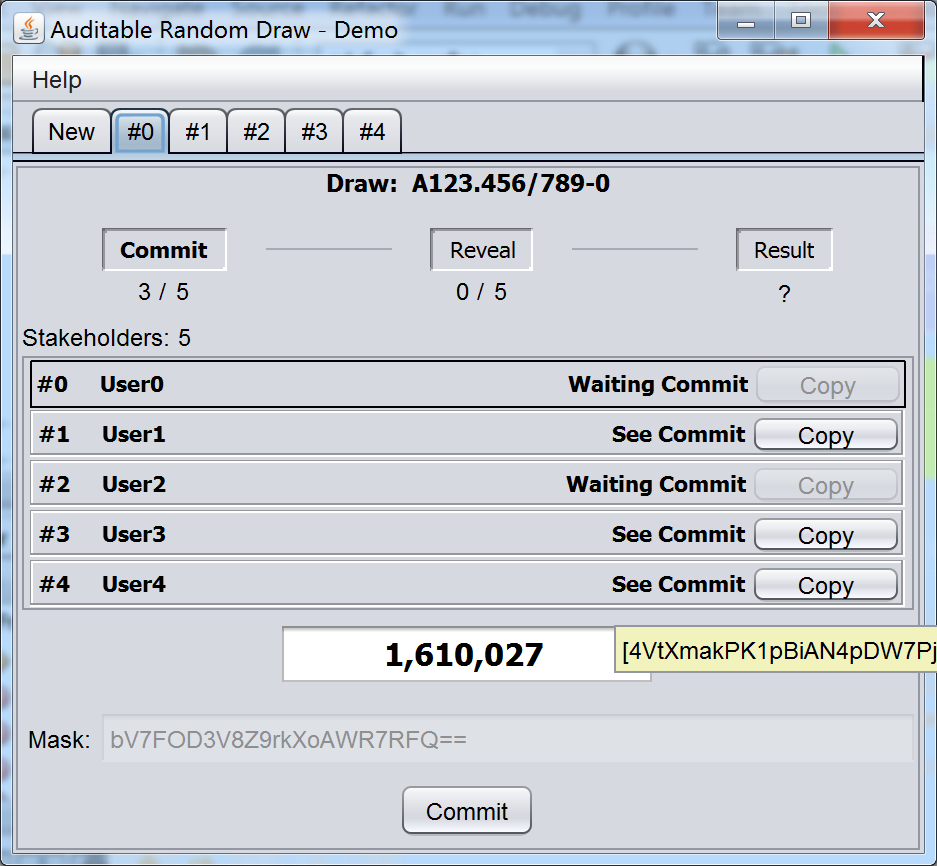Click the result question mark

(x=784, y=293)
